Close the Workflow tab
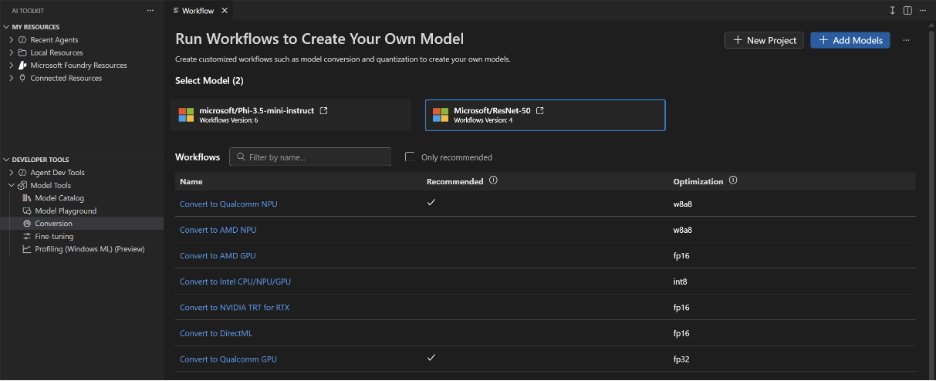This screenshot has height=381, width=936. click(x=224, y=11)
